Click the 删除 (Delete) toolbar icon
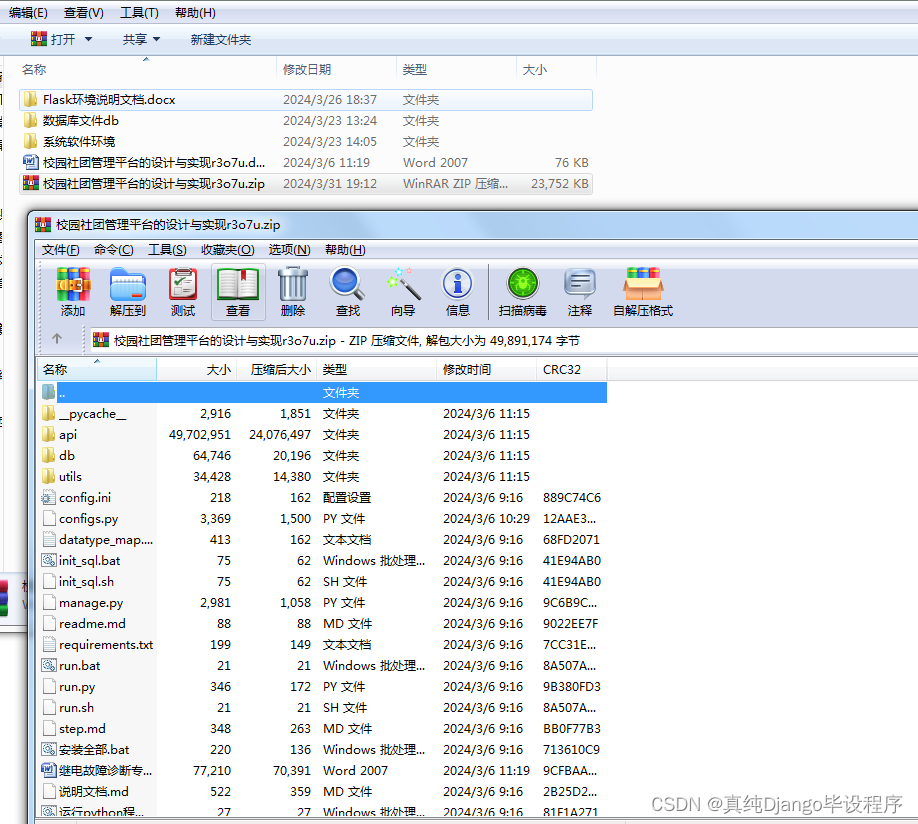The height and width of the screenshot is (824, 918). pyautogui.click(x=292, y=291)
